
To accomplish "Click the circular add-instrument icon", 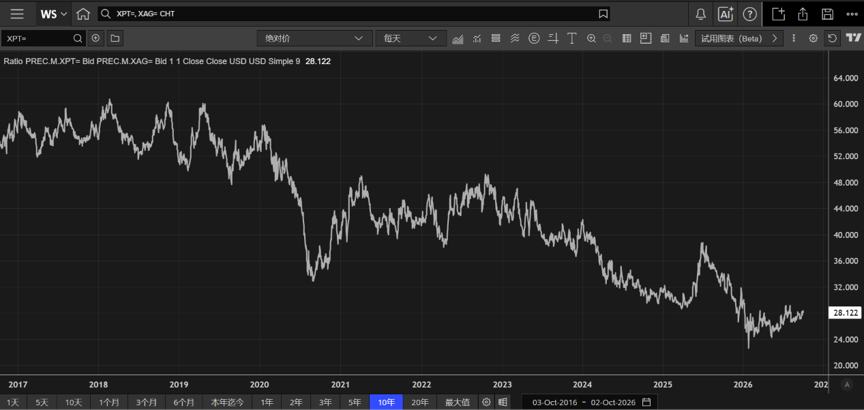I will coord(96,38).
